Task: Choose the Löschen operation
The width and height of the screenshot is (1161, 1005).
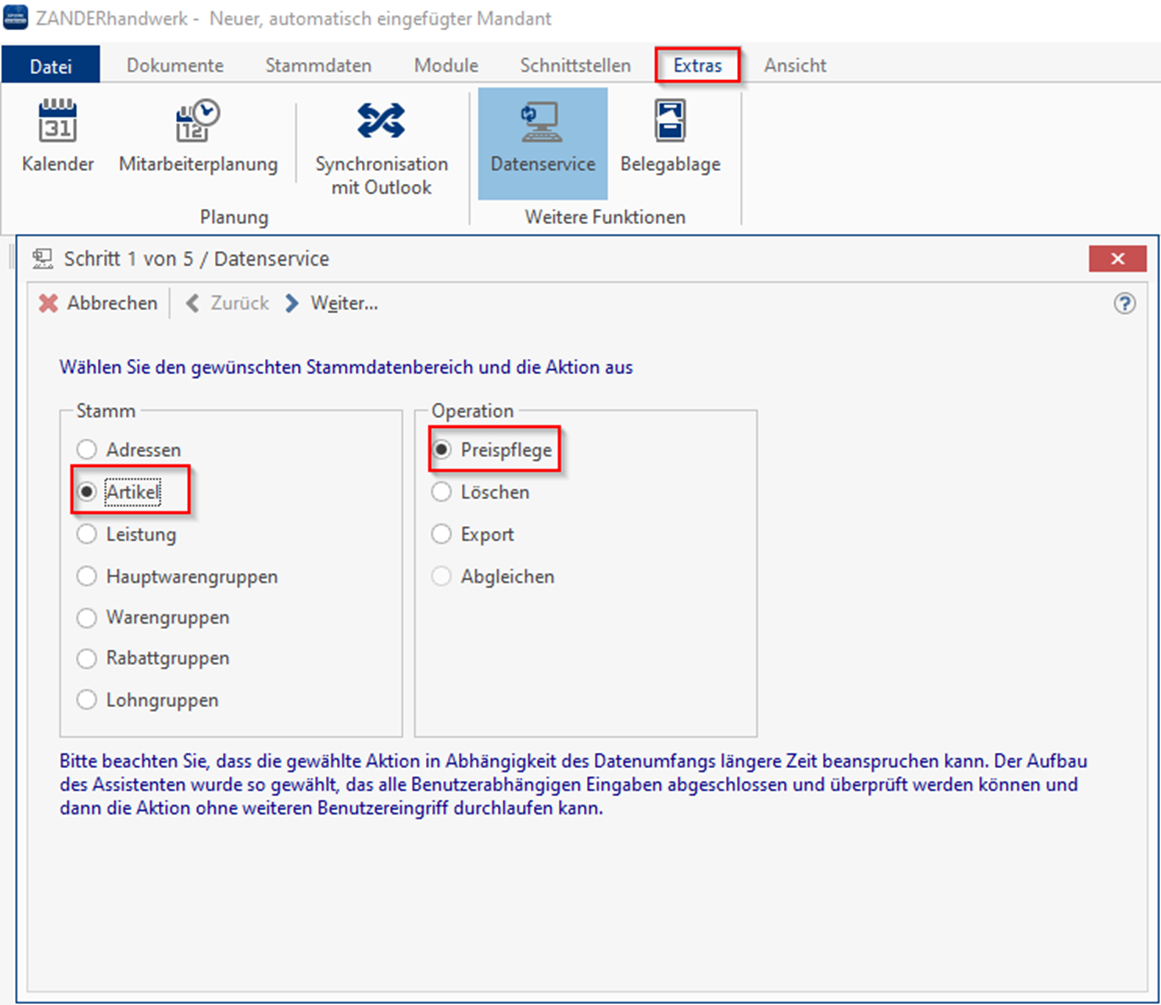Action: point(441,492)
